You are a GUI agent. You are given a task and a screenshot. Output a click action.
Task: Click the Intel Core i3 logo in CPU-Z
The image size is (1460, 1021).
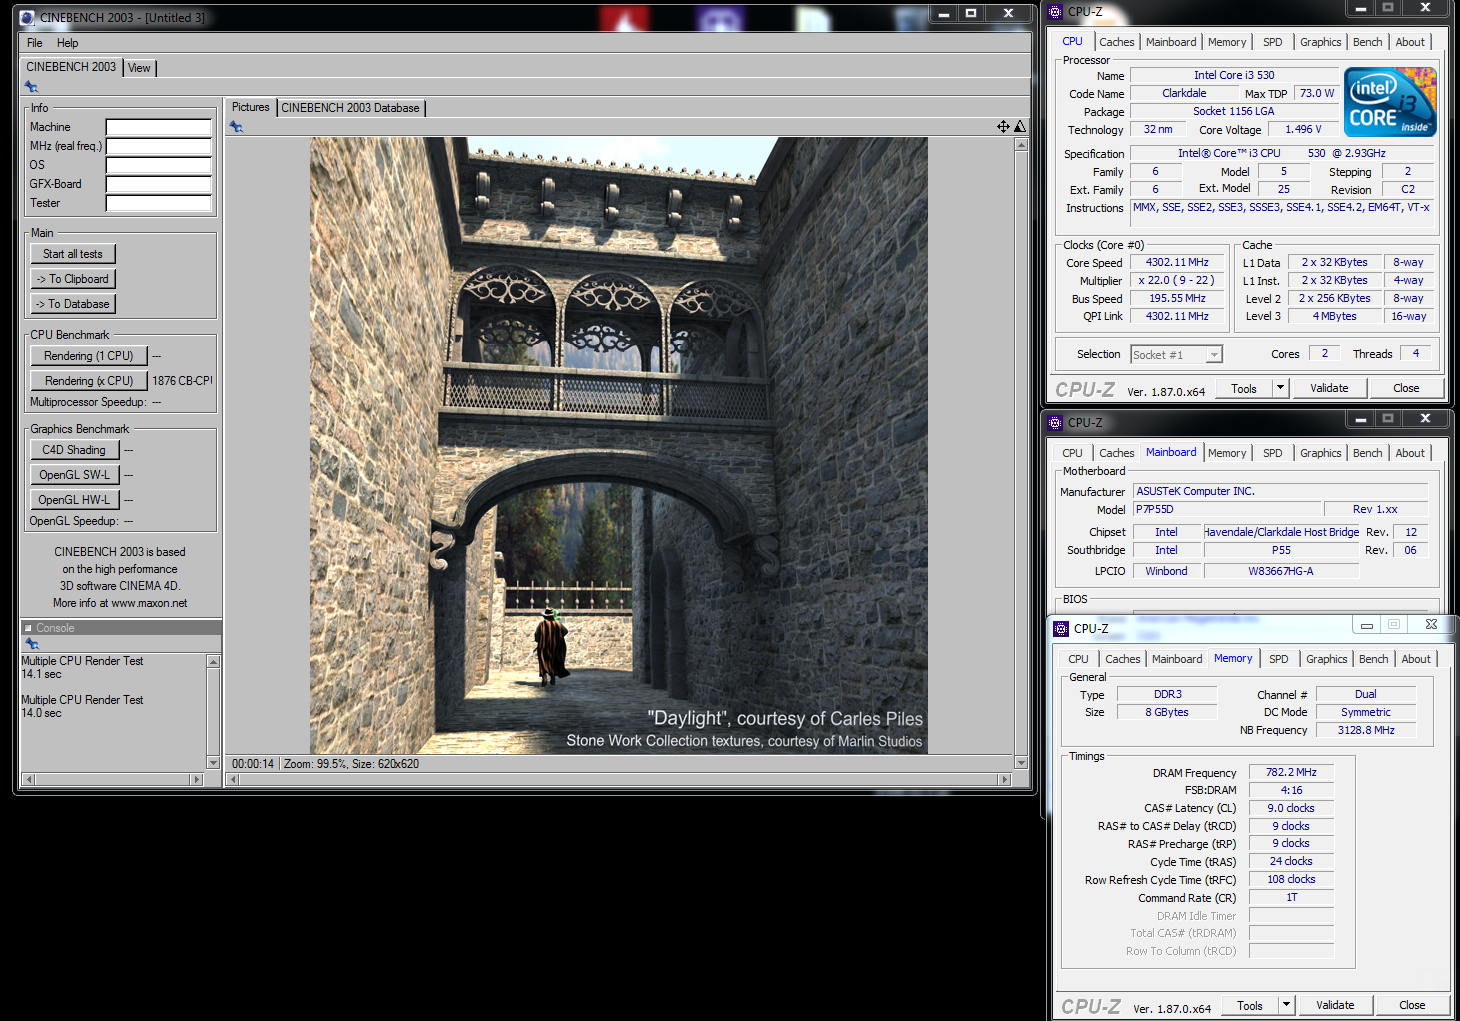click(x=1390, y=102)
